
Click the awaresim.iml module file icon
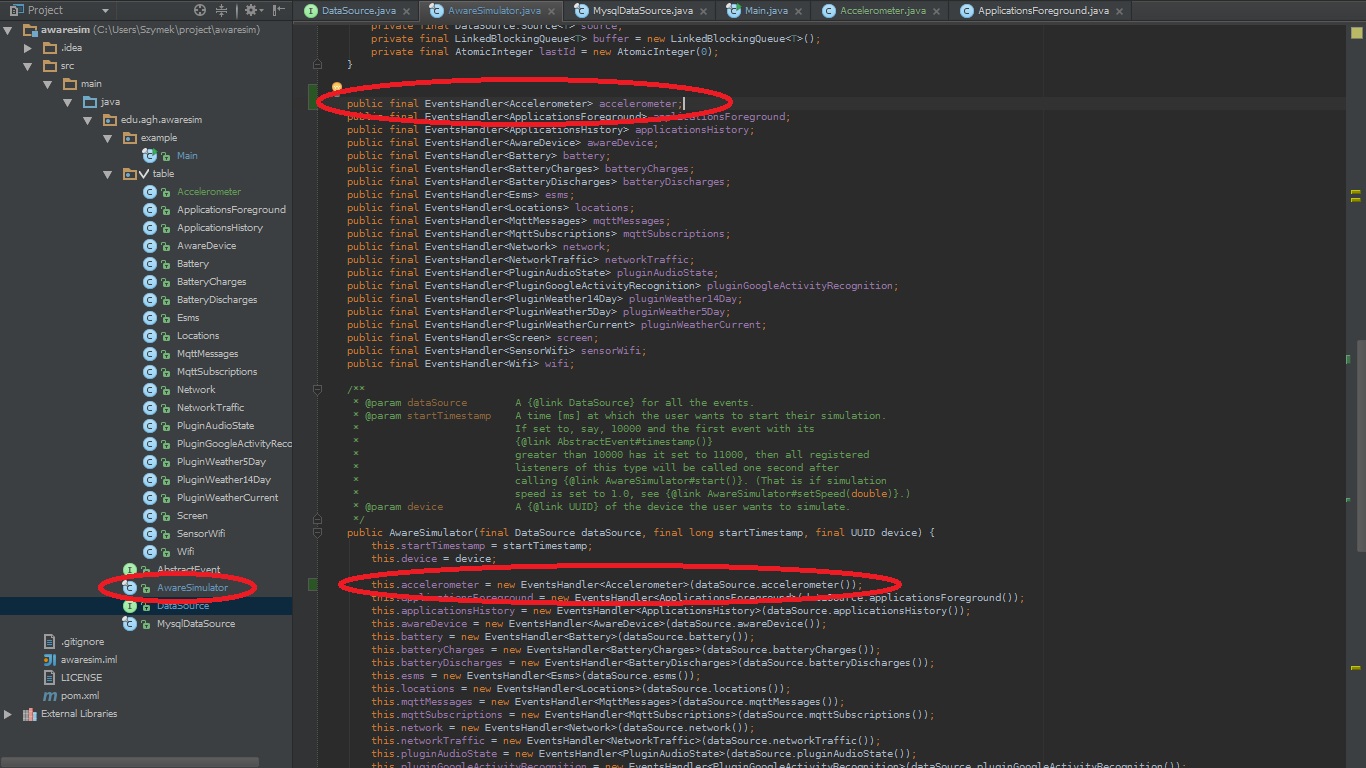[x=50, y=660]
